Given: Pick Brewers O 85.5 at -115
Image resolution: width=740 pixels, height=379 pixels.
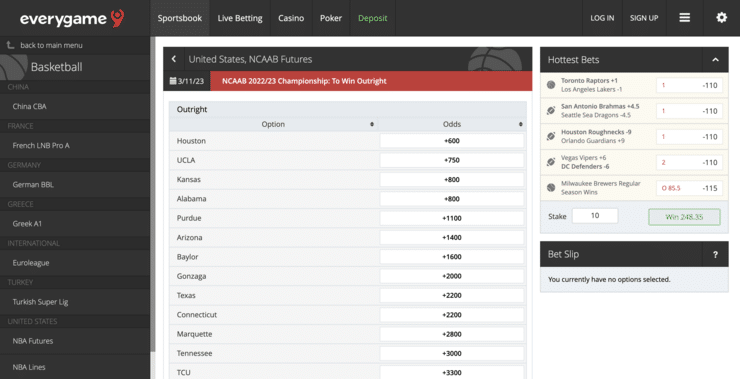Looking at the screenshot, I should (x=689, y=188).
